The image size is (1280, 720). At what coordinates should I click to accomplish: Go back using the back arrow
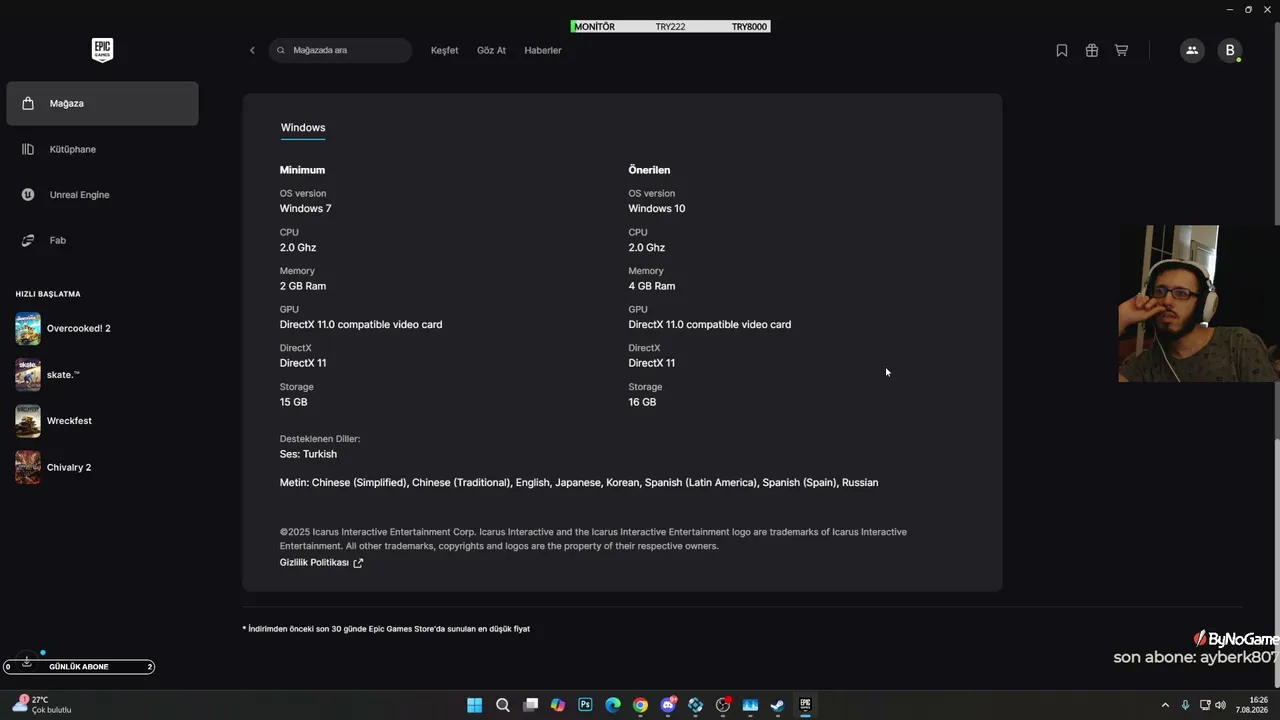(x=252, y=50)
